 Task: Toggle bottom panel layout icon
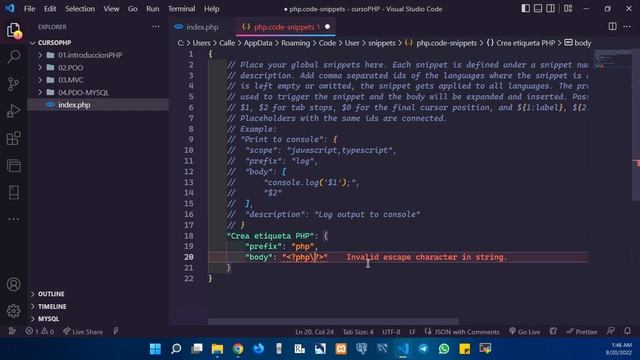[x=538, y=8]
